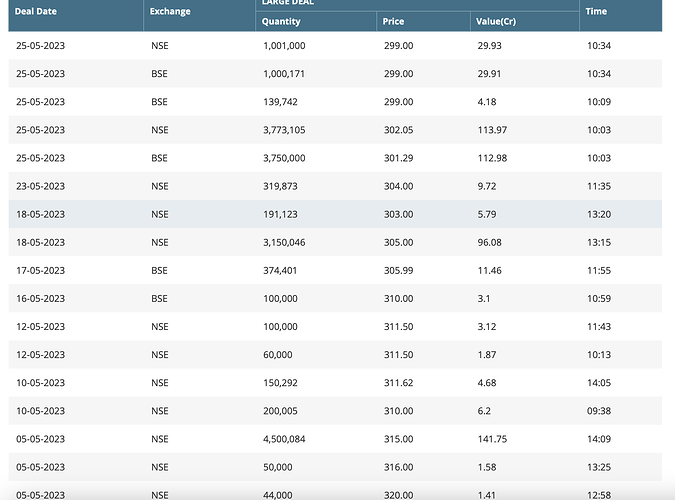
Task: Select the 23-05-2023 deal date cell
Action: pyautogui.click(x=40, y=186)
